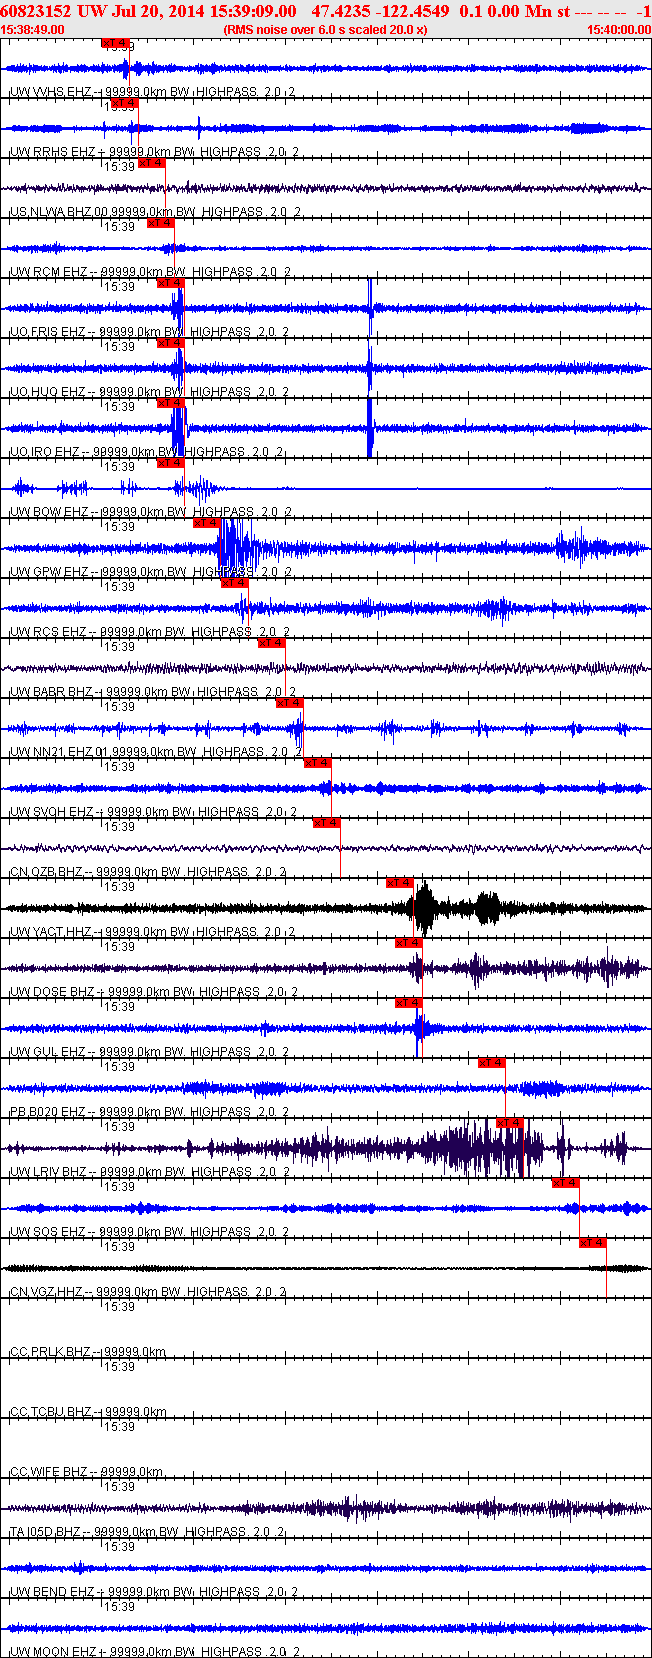
Task: Select the UW.LRIV.BHZ station label
Action: [x=149, y=1172]
